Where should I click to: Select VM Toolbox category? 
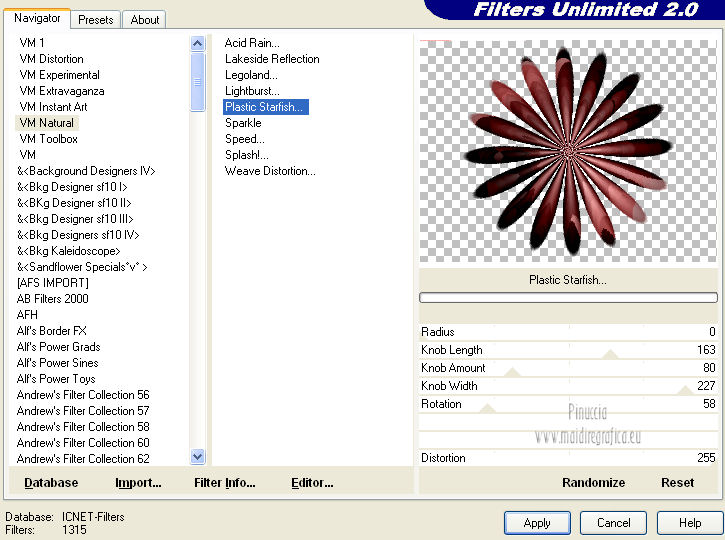point(48,139)
